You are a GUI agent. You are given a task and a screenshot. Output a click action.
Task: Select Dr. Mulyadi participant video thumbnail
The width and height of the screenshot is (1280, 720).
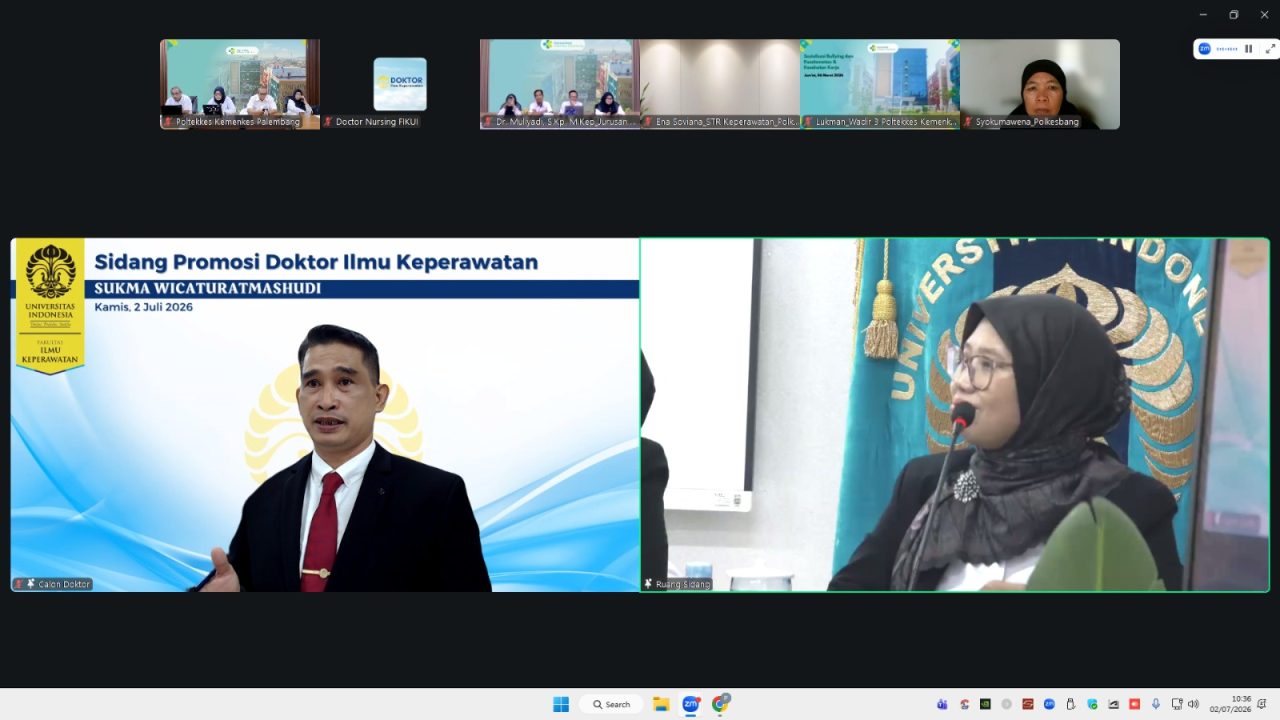[x=560, y=84]
